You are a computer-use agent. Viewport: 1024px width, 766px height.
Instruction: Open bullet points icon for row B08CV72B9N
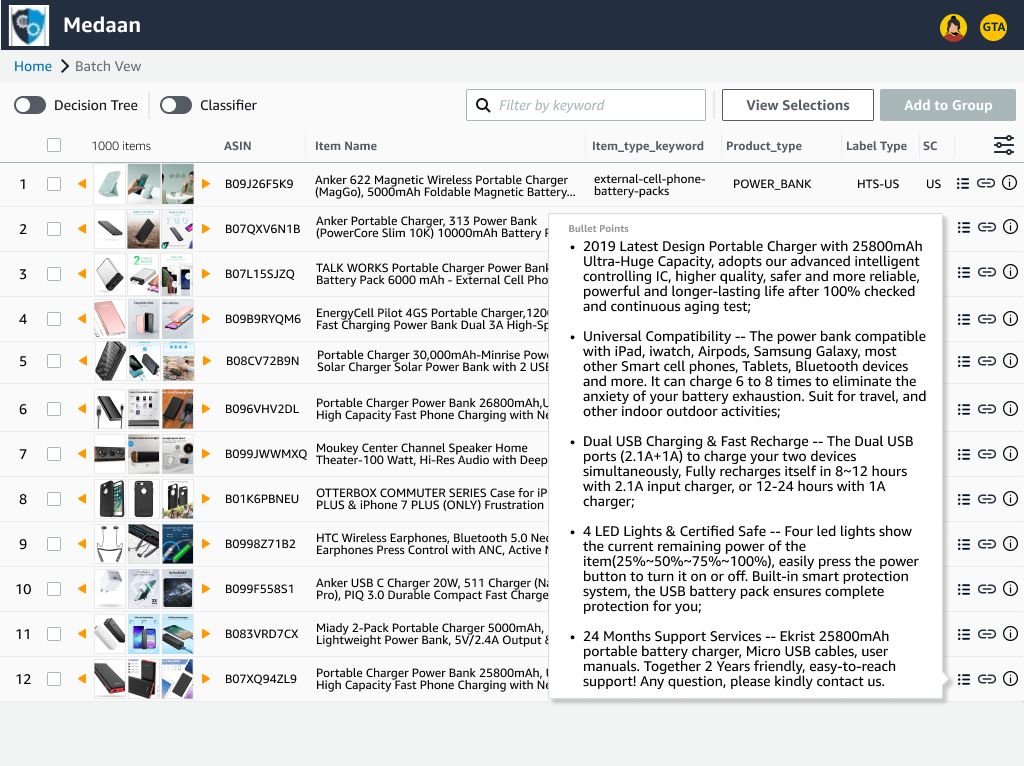coord(963,361)
